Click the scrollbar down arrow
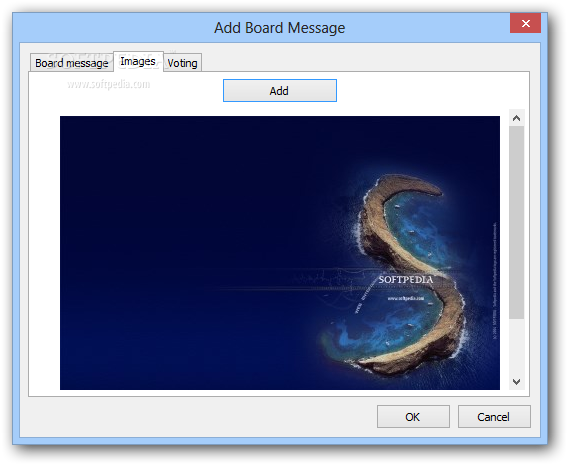The image size is (568, 465). coord(517,381)
